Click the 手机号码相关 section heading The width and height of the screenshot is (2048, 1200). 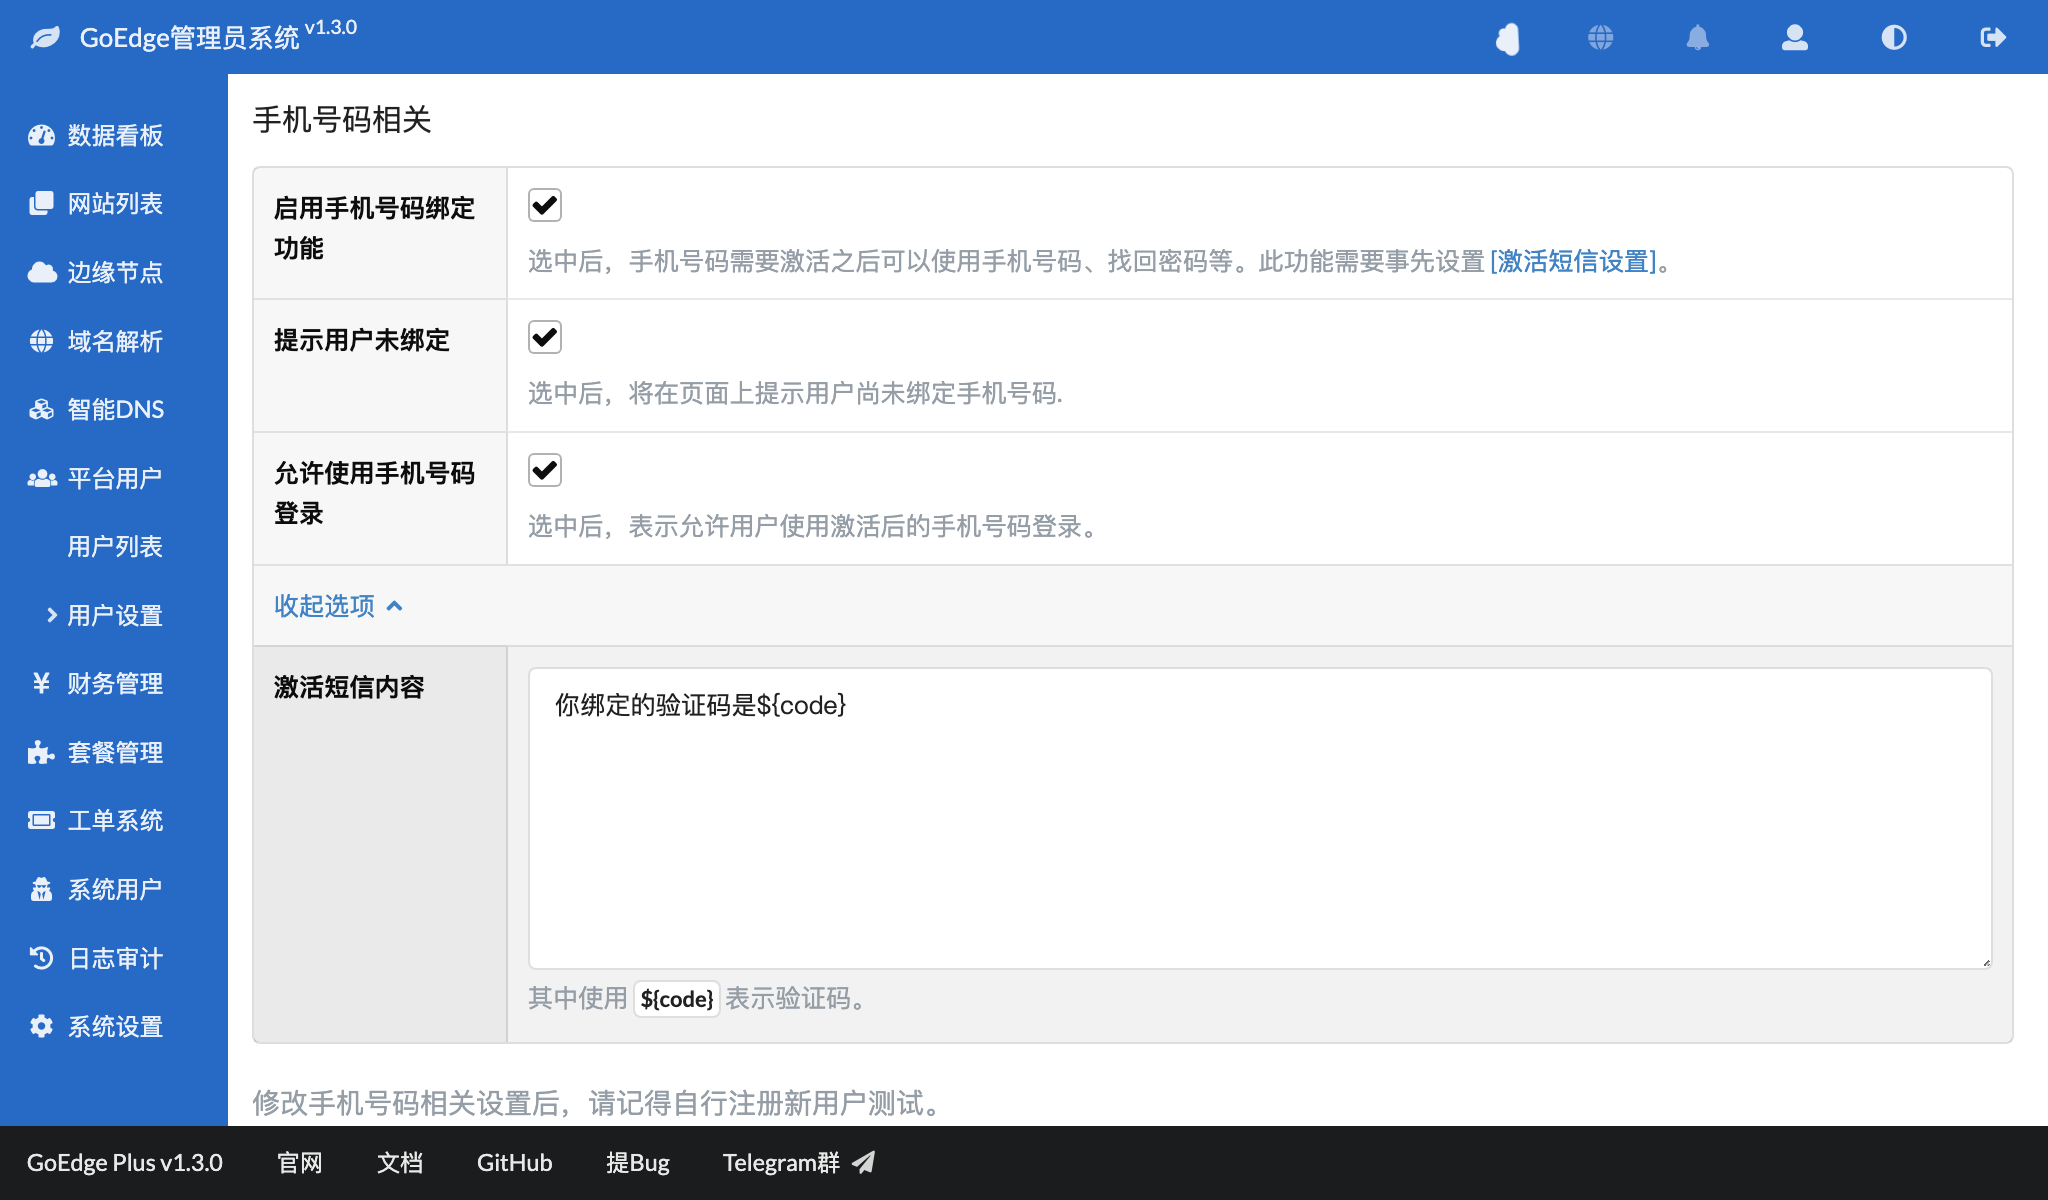point(342,119)
